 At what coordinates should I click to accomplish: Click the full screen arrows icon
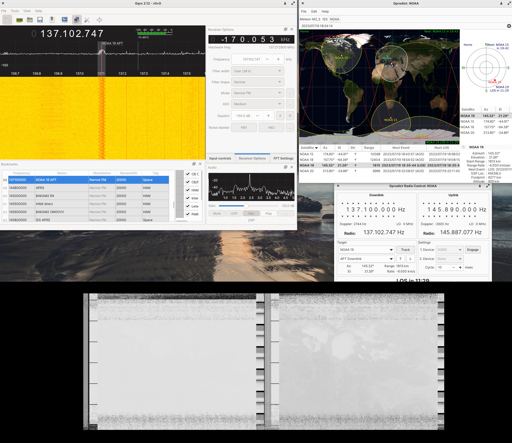pos(99,20)
